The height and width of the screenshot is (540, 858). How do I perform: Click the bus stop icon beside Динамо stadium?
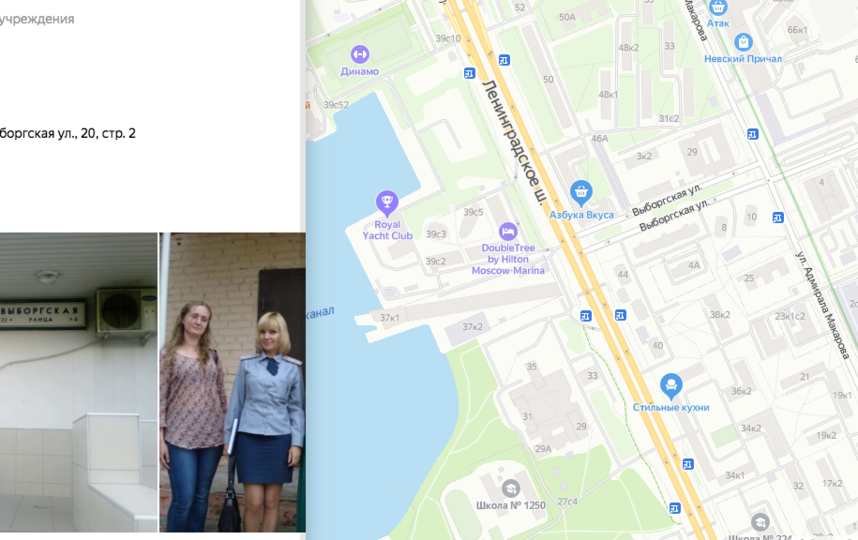(x=469, y=73)
